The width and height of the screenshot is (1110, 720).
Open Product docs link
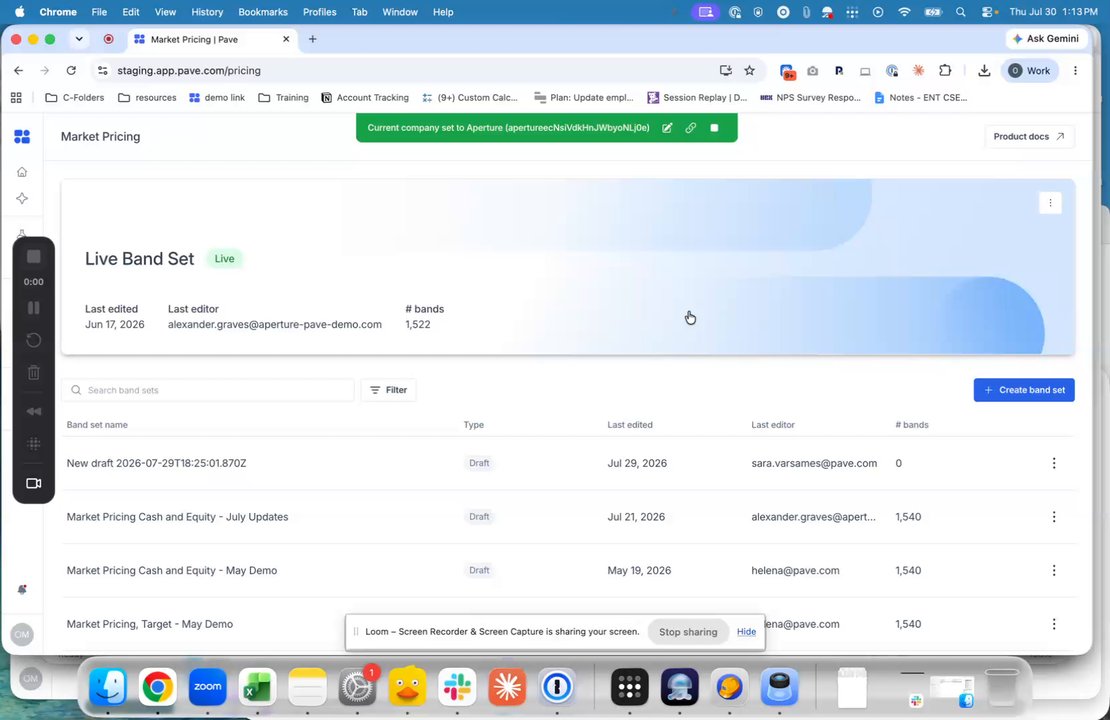[1029, 137]
